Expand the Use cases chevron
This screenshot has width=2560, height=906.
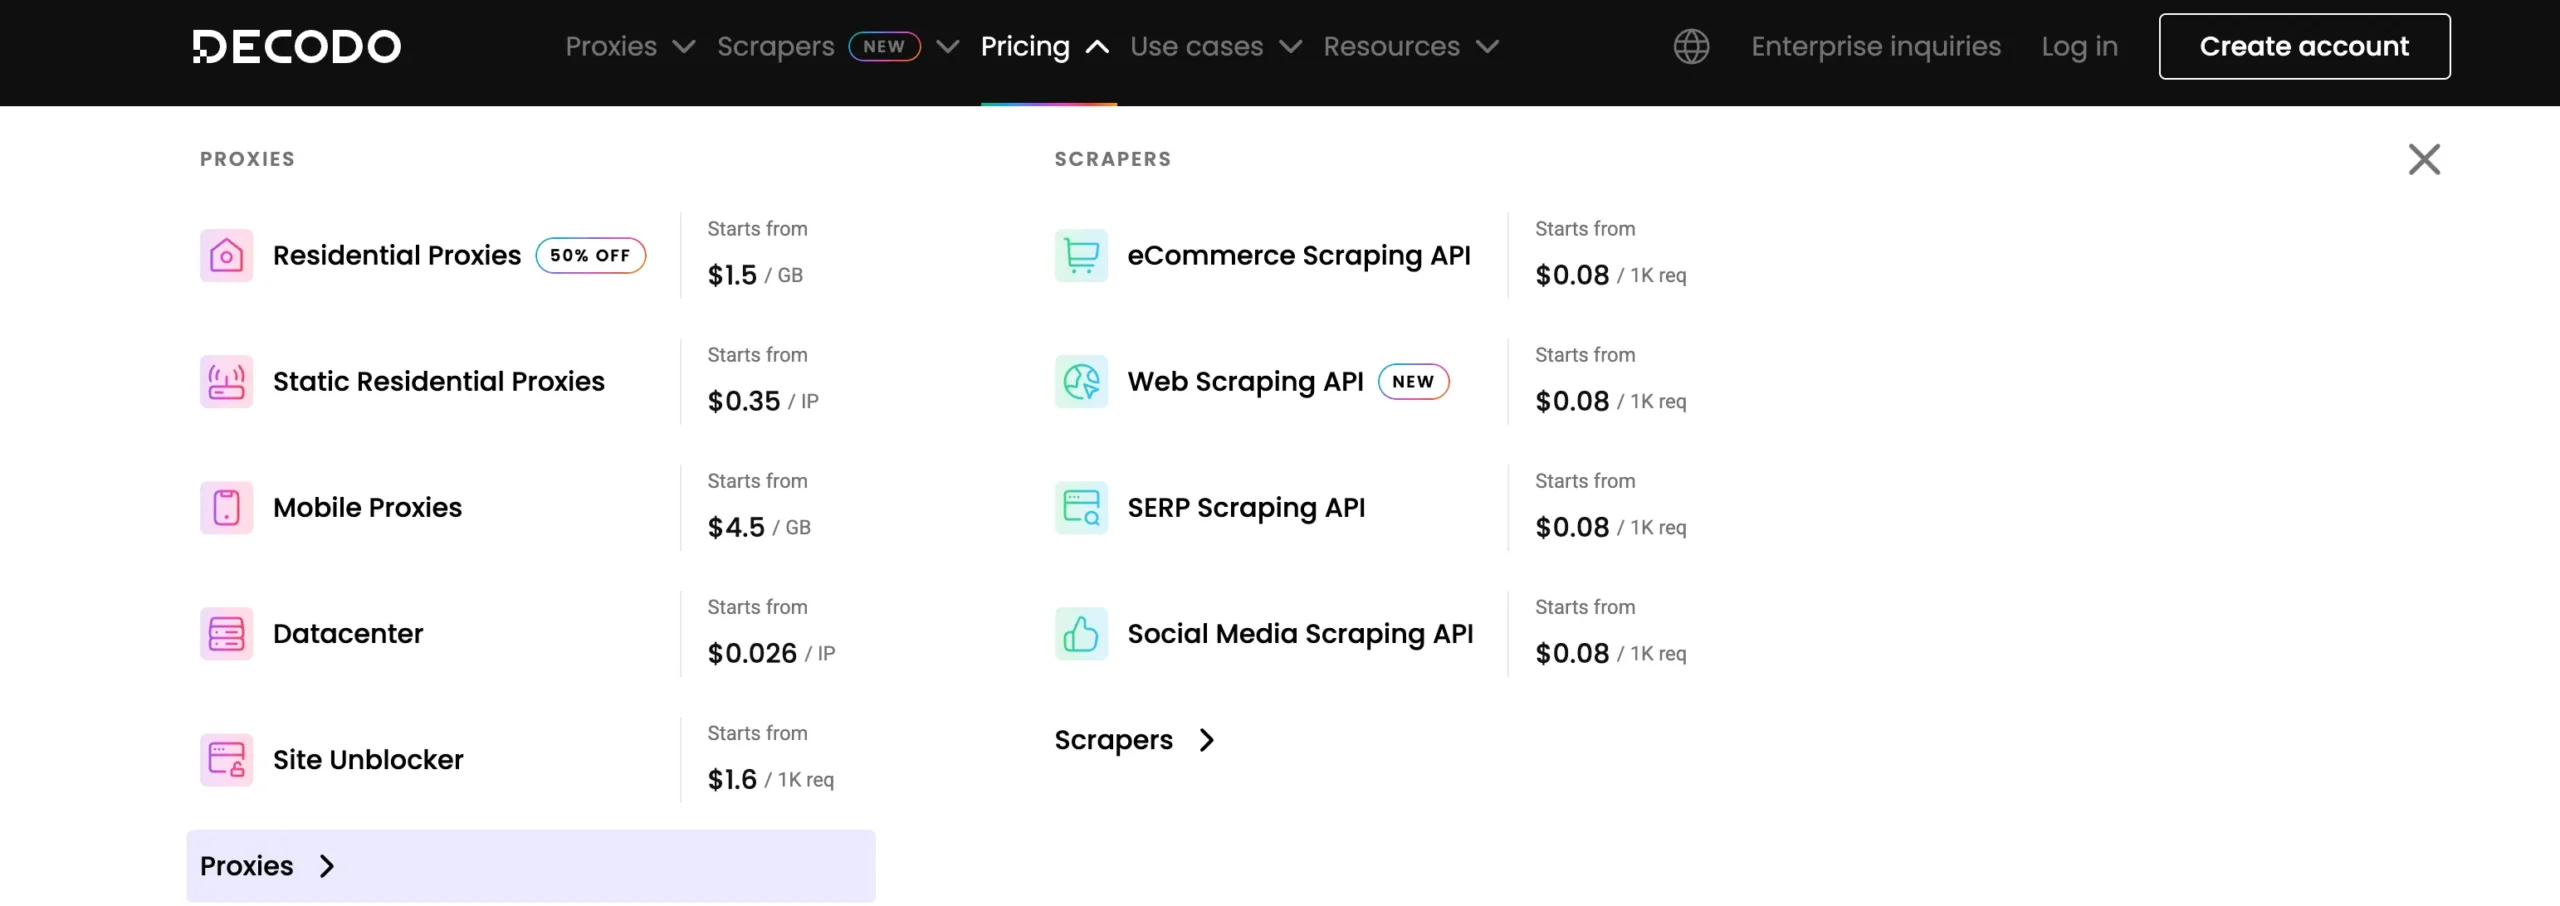pyautogui.click(x=1291, y=47)
